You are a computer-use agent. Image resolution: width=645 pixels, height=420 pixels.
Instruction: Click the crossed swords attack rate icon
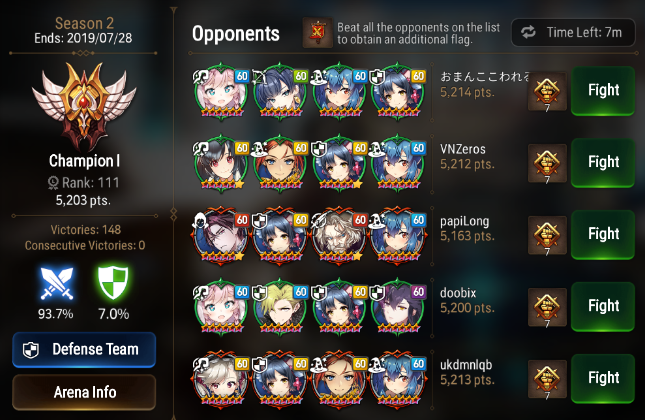[57, 283]
